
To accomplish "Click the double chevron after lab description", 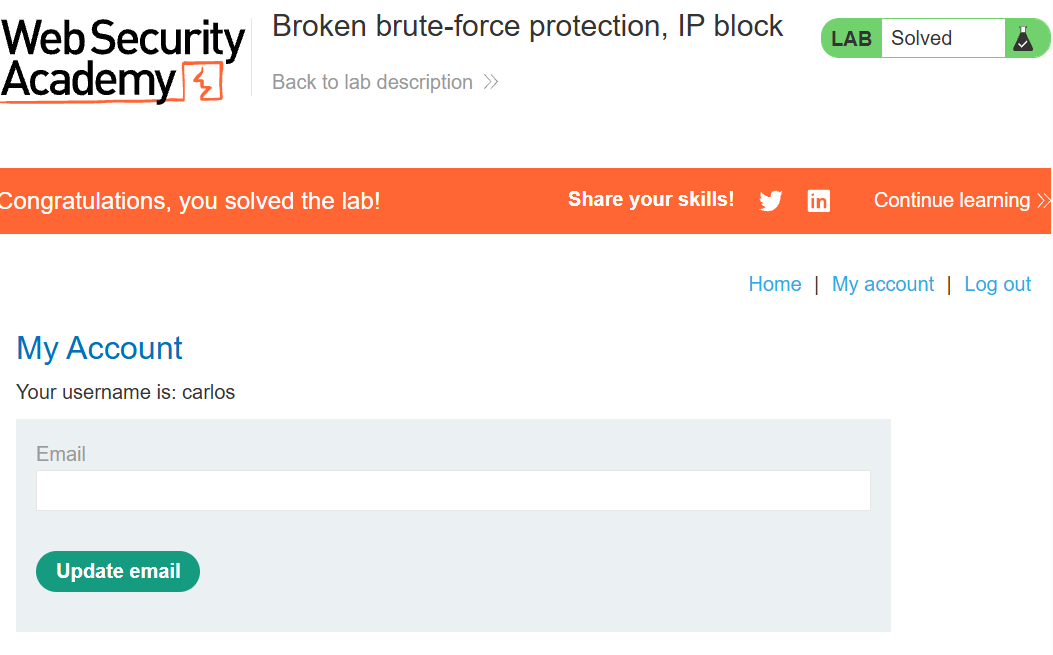I will tap(491, 82).
